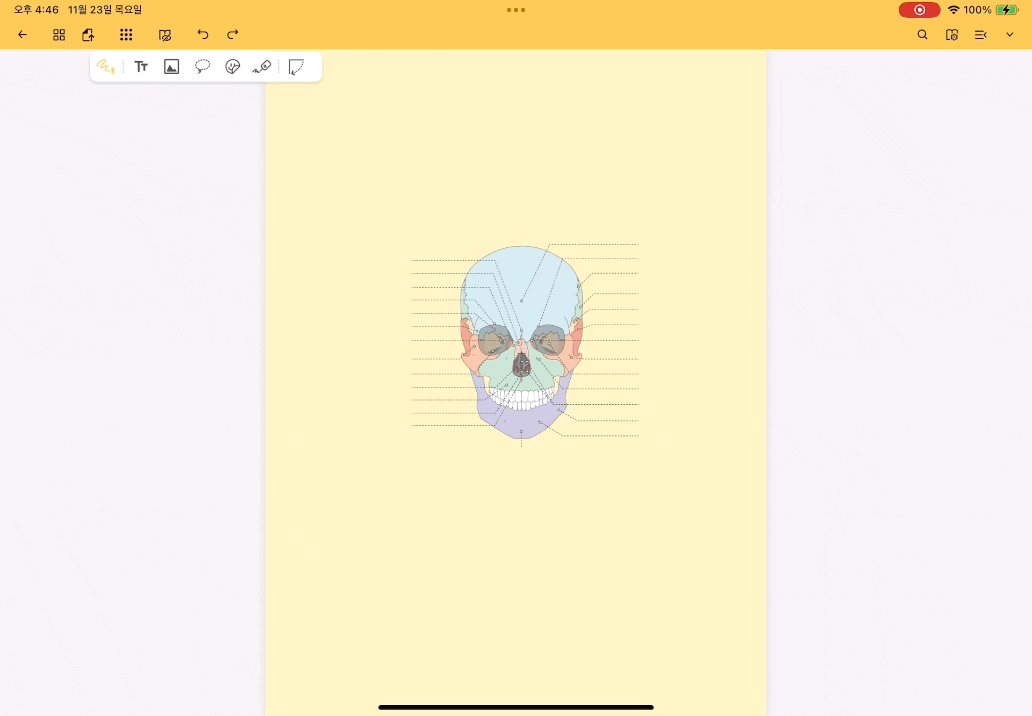Open the sticker tool

232,66
